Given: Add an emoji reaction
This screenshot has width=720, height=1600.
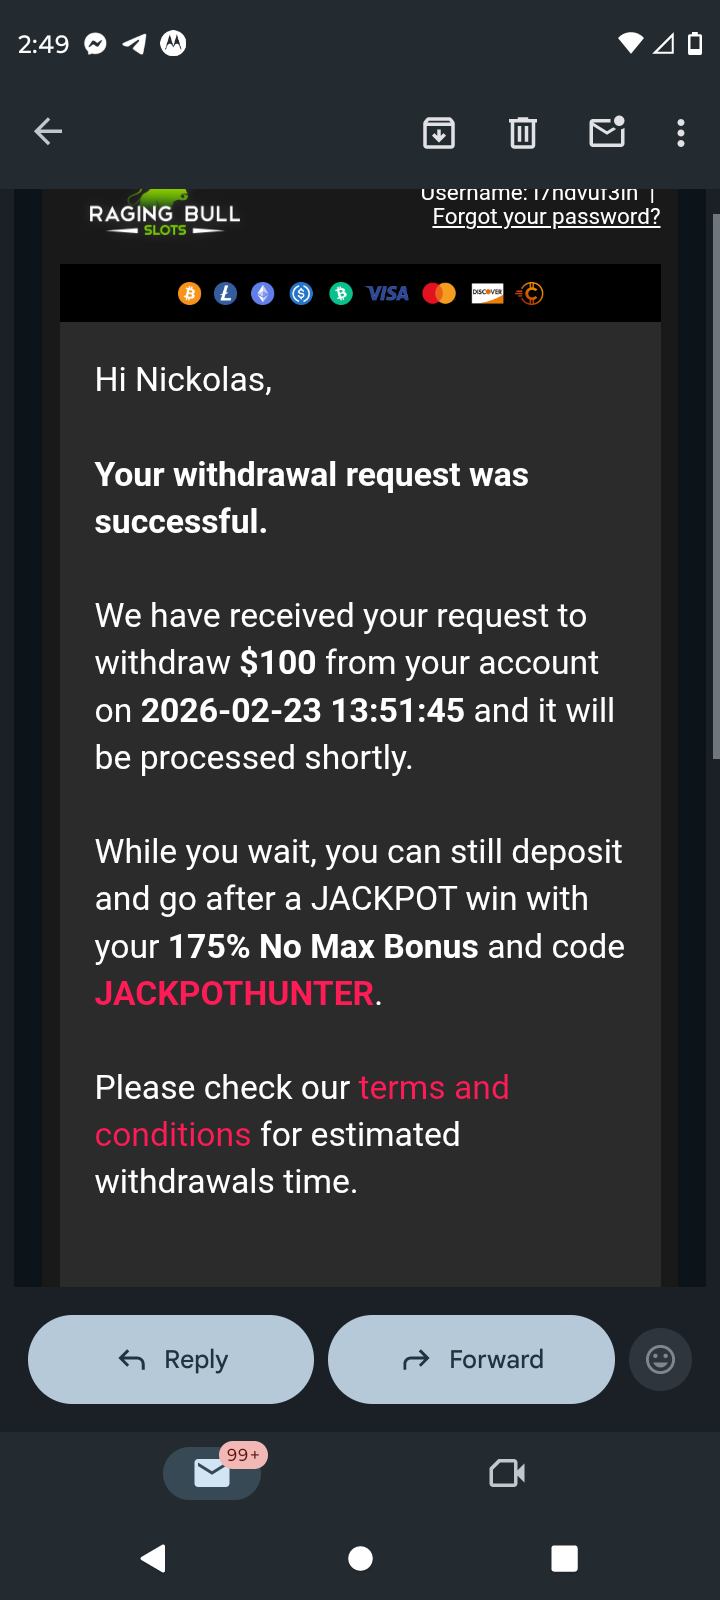Looking at the screenshot, I should click(660, 1359).
